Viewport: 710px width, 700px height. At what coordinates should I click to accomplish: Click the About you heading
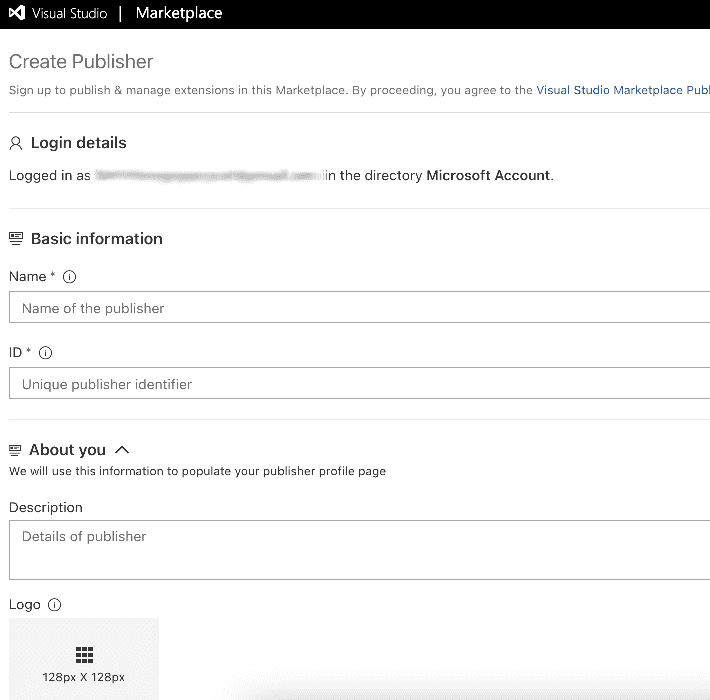67,450
